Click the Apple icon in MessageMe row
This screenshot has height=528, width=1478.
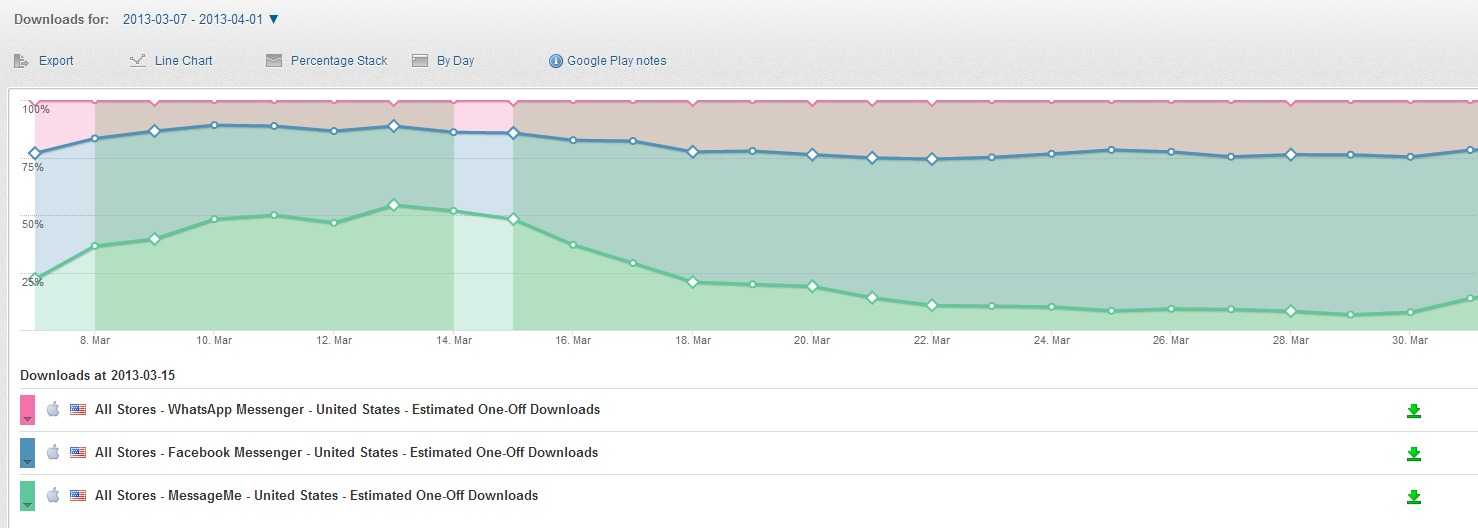point(54,495)
